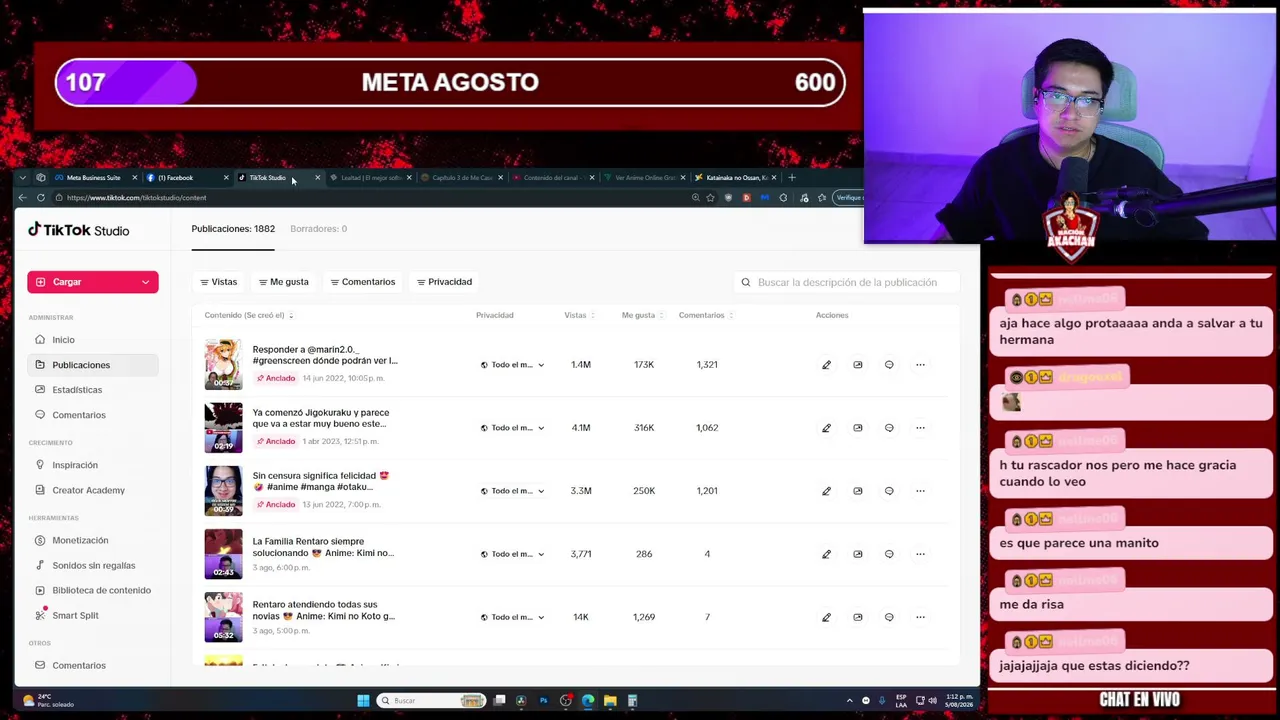The image size is (1280, 720).
Task: View comments of 'Sin censura significa felicidad' post
Action: pyautogui.click(x=889, y=491)
